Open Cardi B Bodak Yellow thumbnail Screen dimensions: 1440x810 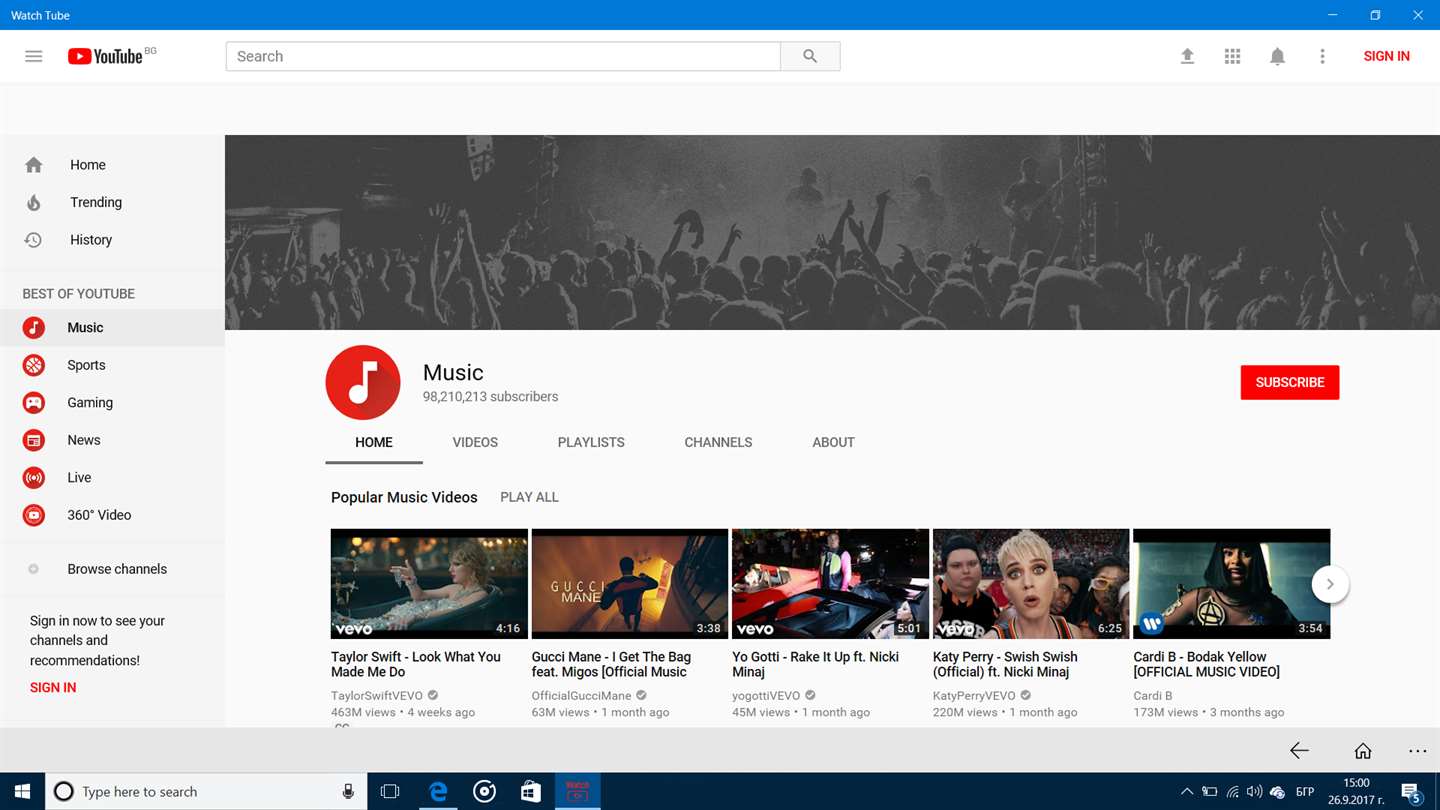(x=1231, y=584)
